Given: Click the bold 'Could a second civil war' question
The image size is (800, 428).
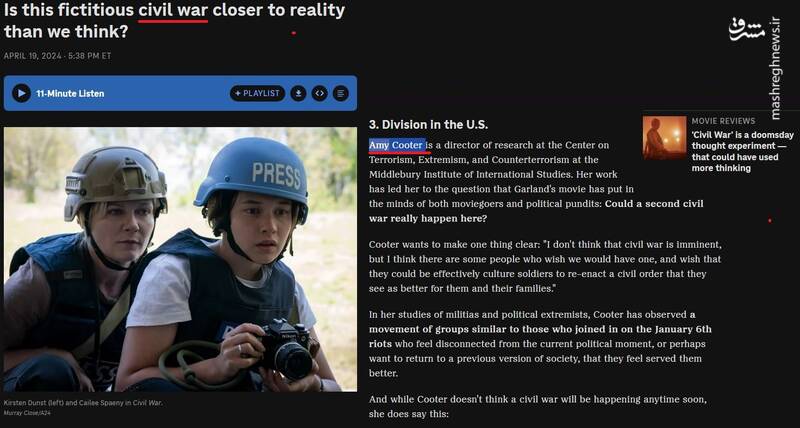Looking at the screenshot, I should pos(536,211).
